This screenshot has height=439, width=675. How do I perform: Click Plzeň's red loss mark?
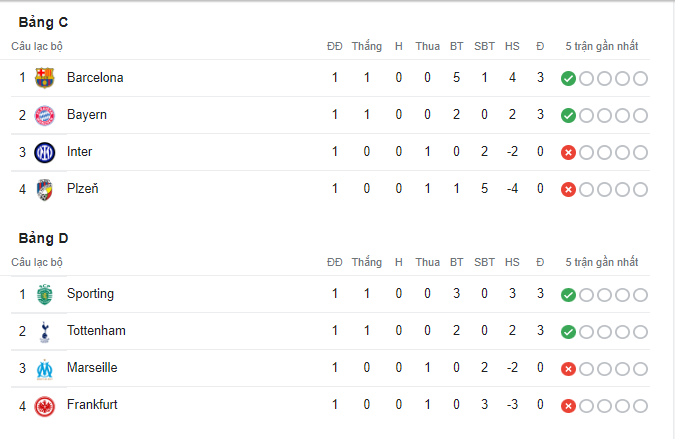[568, 189]
